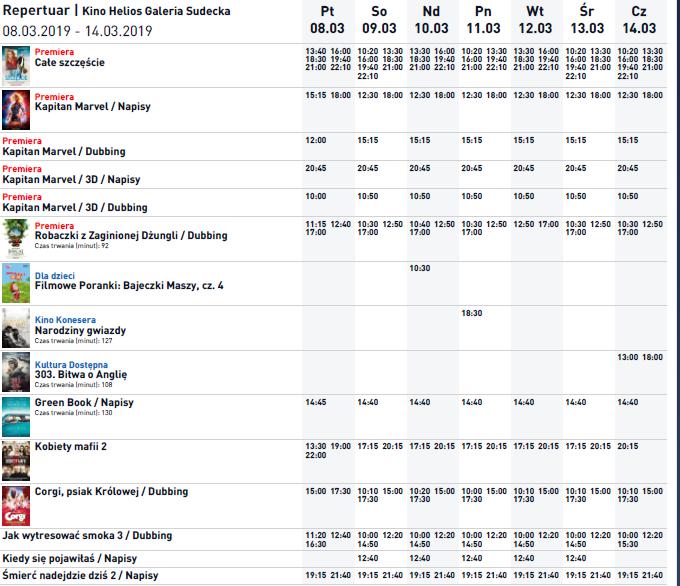
Task: Select the Cz 14.03 day column header
Action: (x=639, y=20)
